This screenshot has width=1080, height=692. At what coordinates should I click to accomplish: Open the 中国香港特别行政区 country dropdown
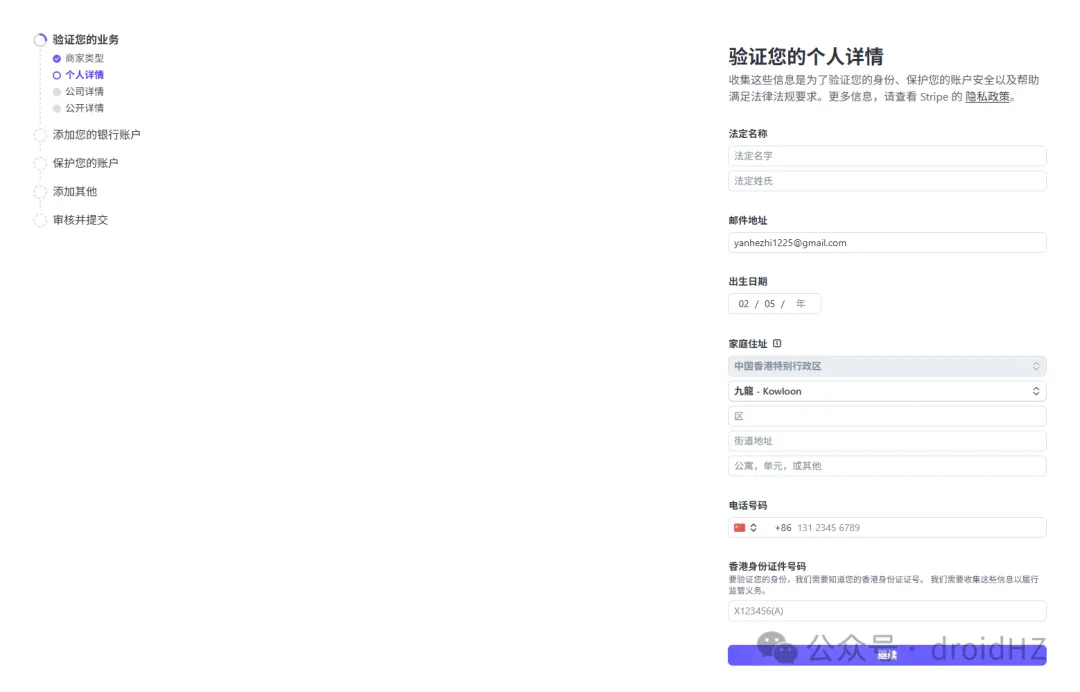click(x=886, y=366)
